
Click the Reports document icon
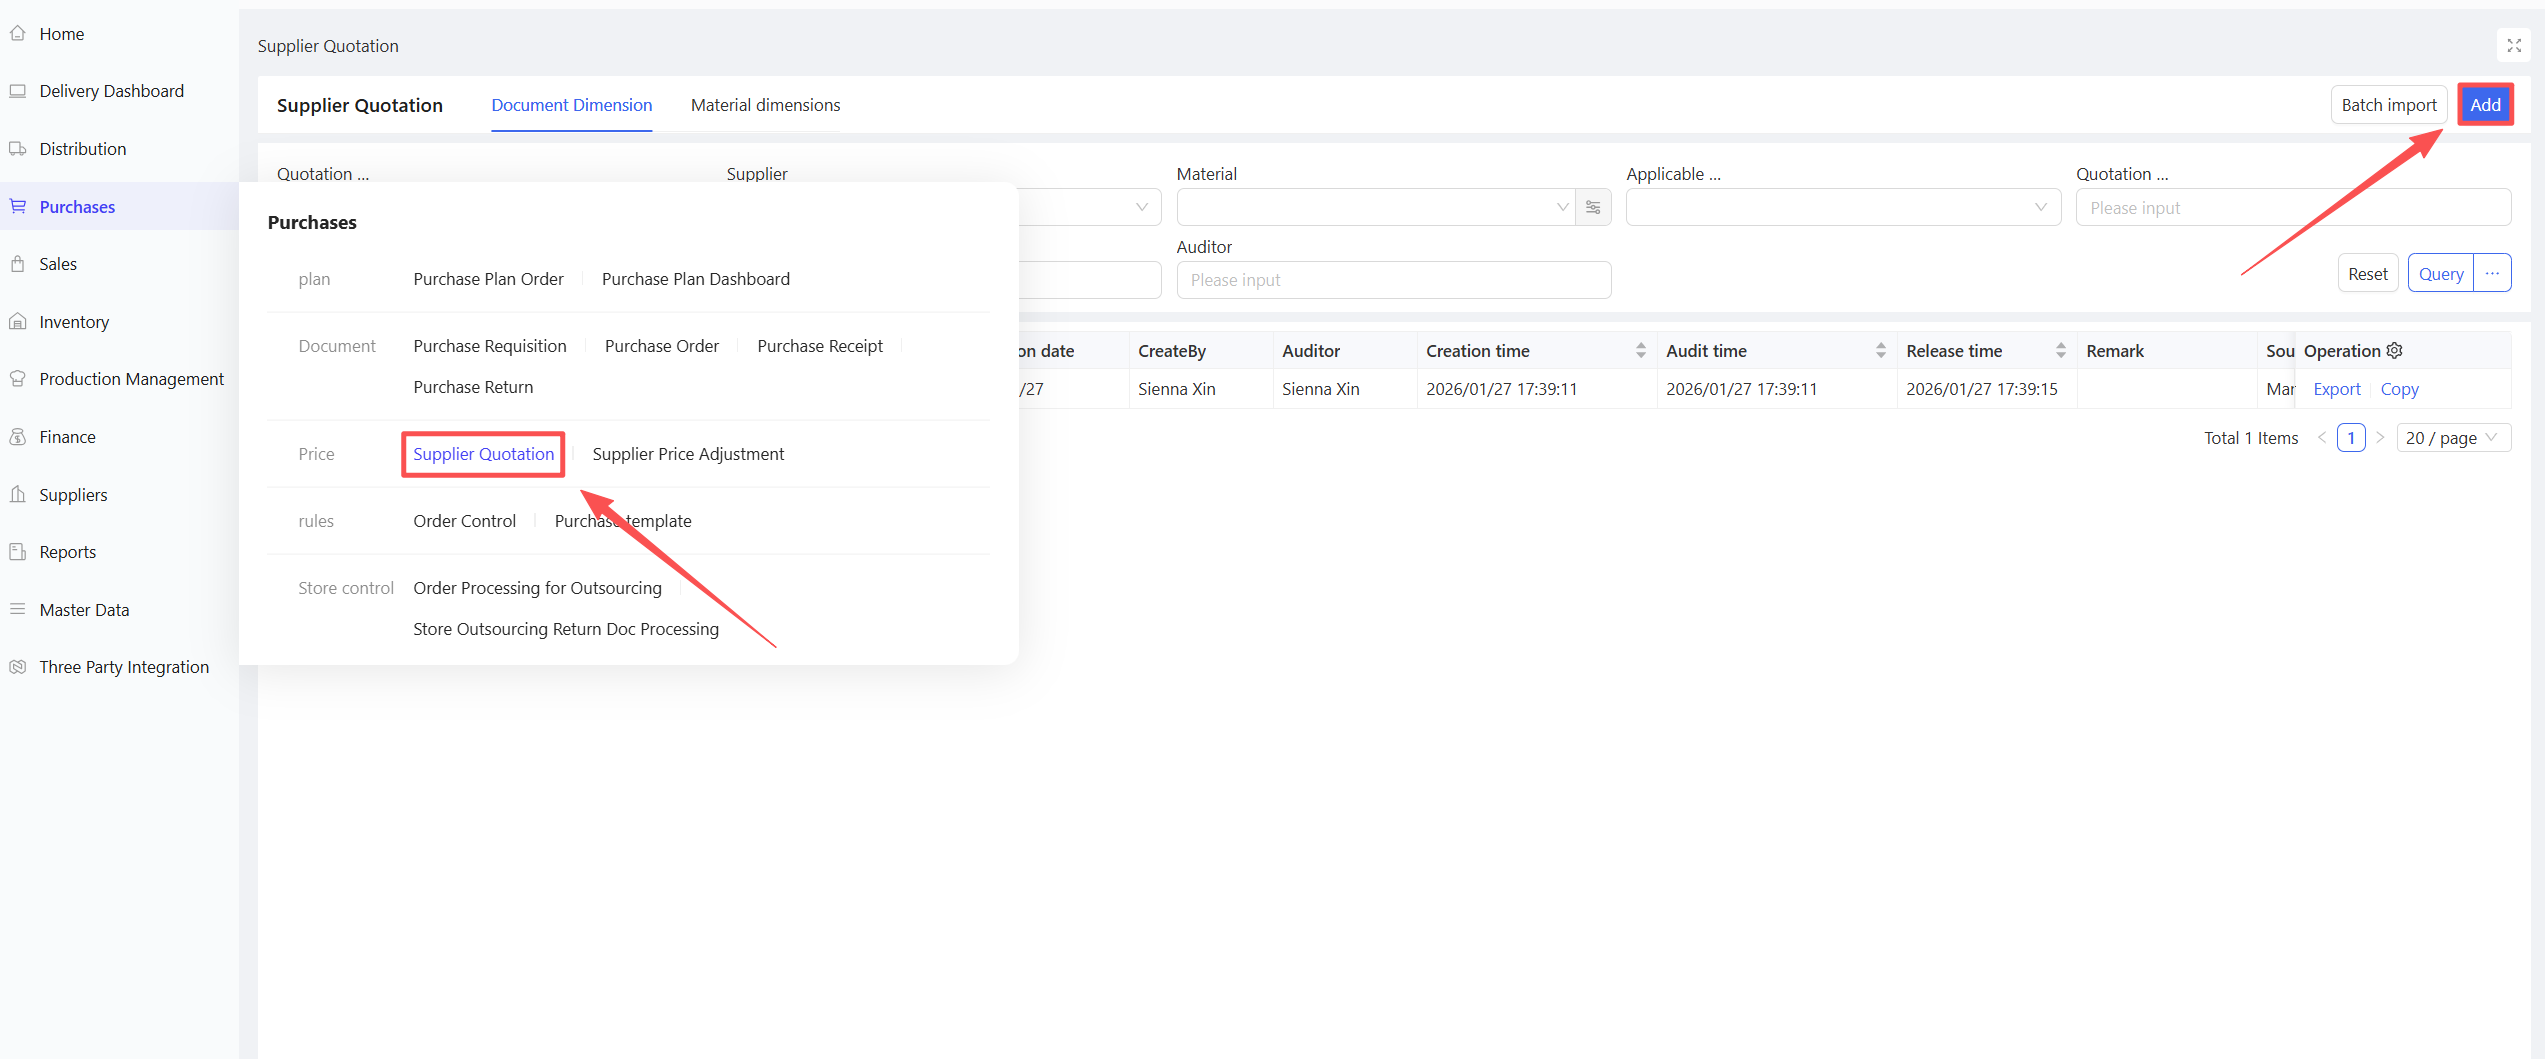click(x=18, y=552)
